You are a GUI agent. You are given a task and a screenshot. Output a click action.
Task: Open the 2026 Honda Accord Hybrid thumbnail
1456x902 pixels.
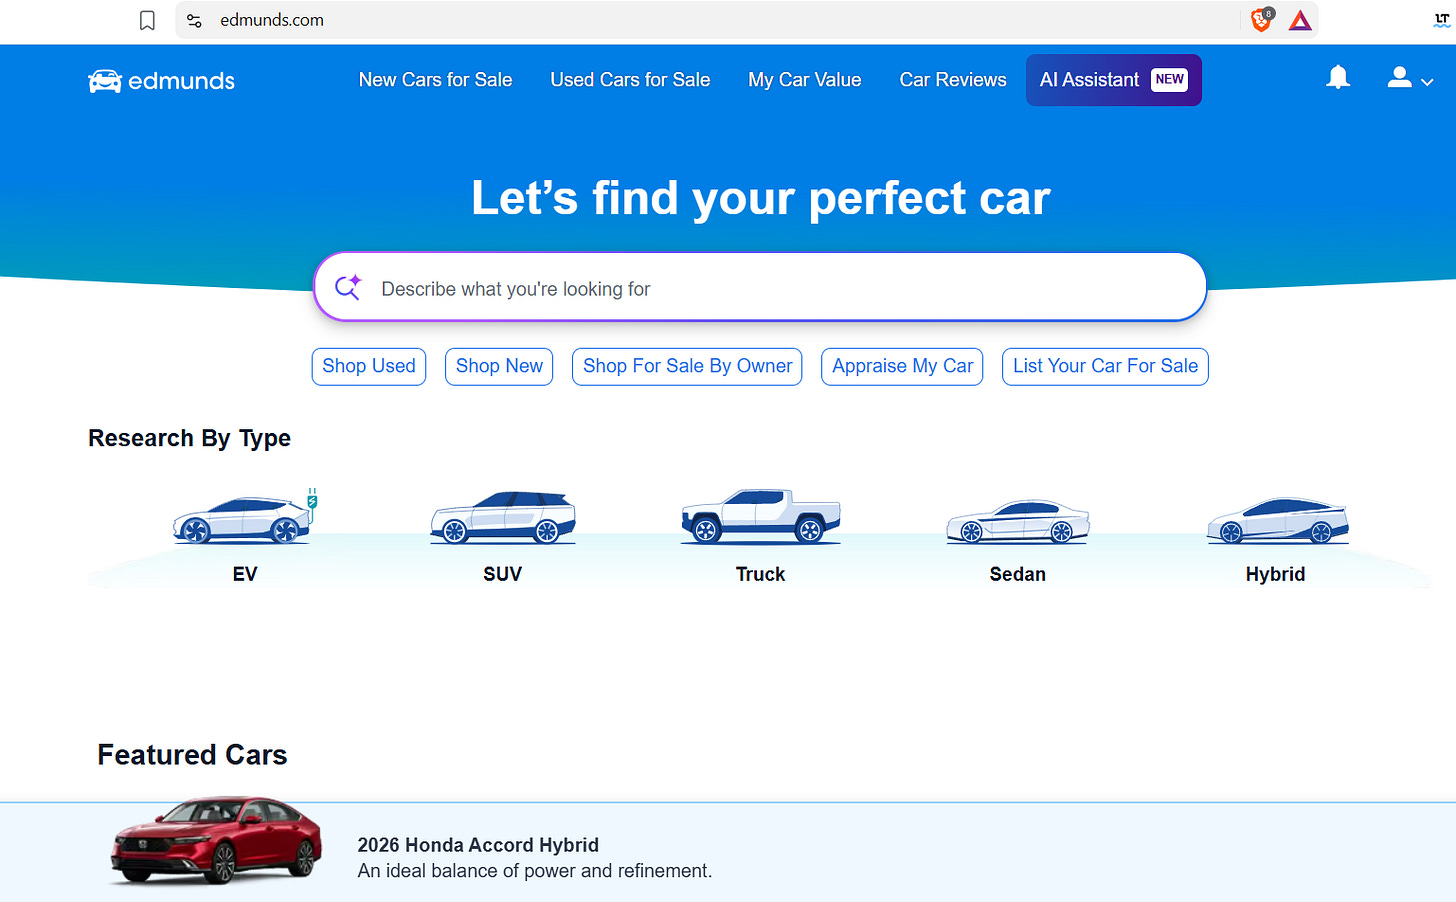(216, 840)
